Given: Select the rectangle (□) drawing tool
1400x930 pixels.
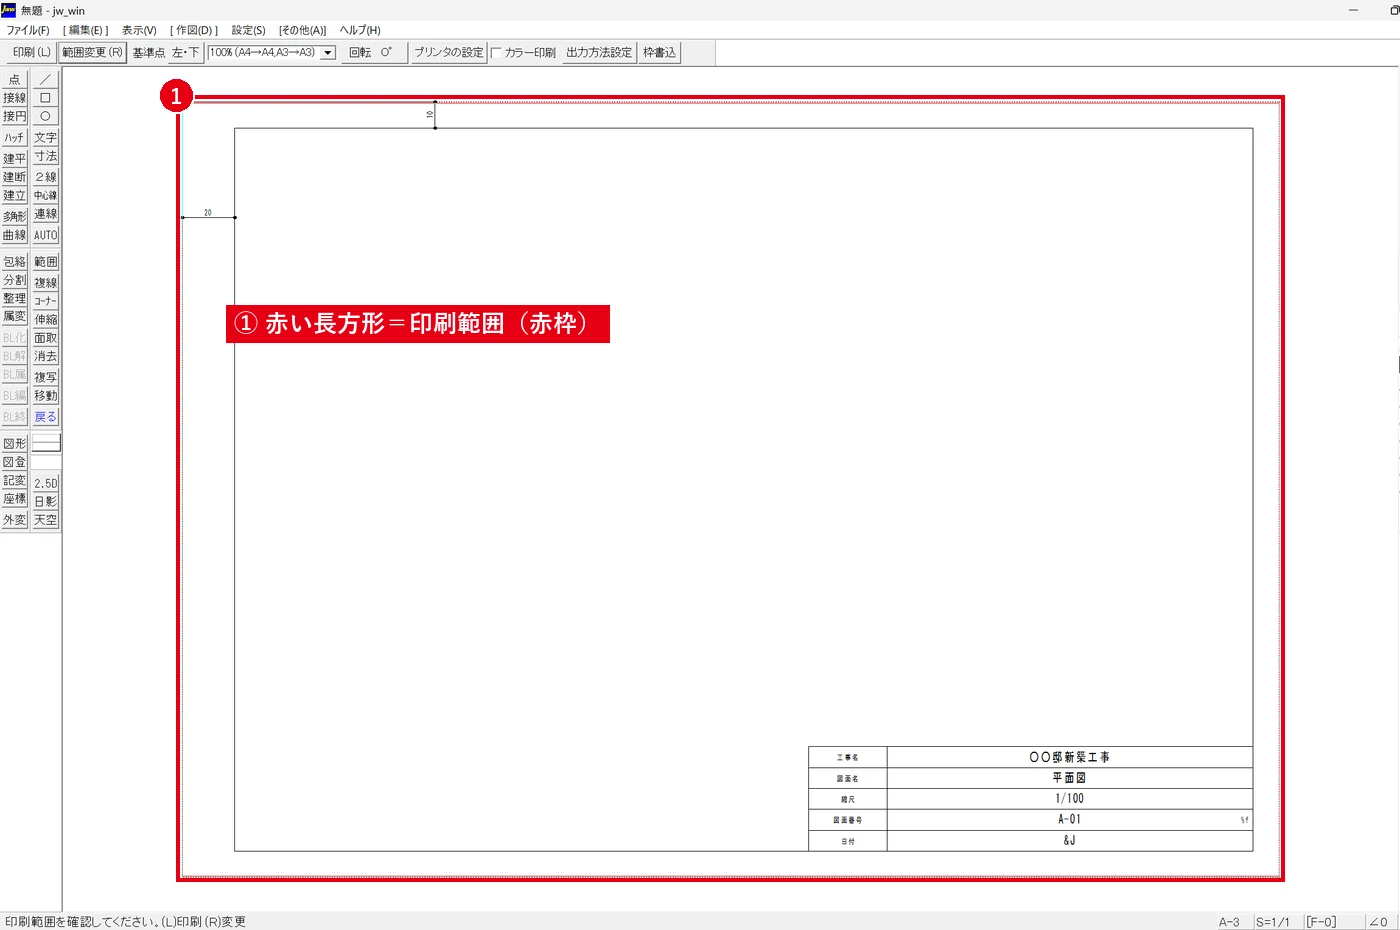Looking at the screenshot, I should (45, 98).
